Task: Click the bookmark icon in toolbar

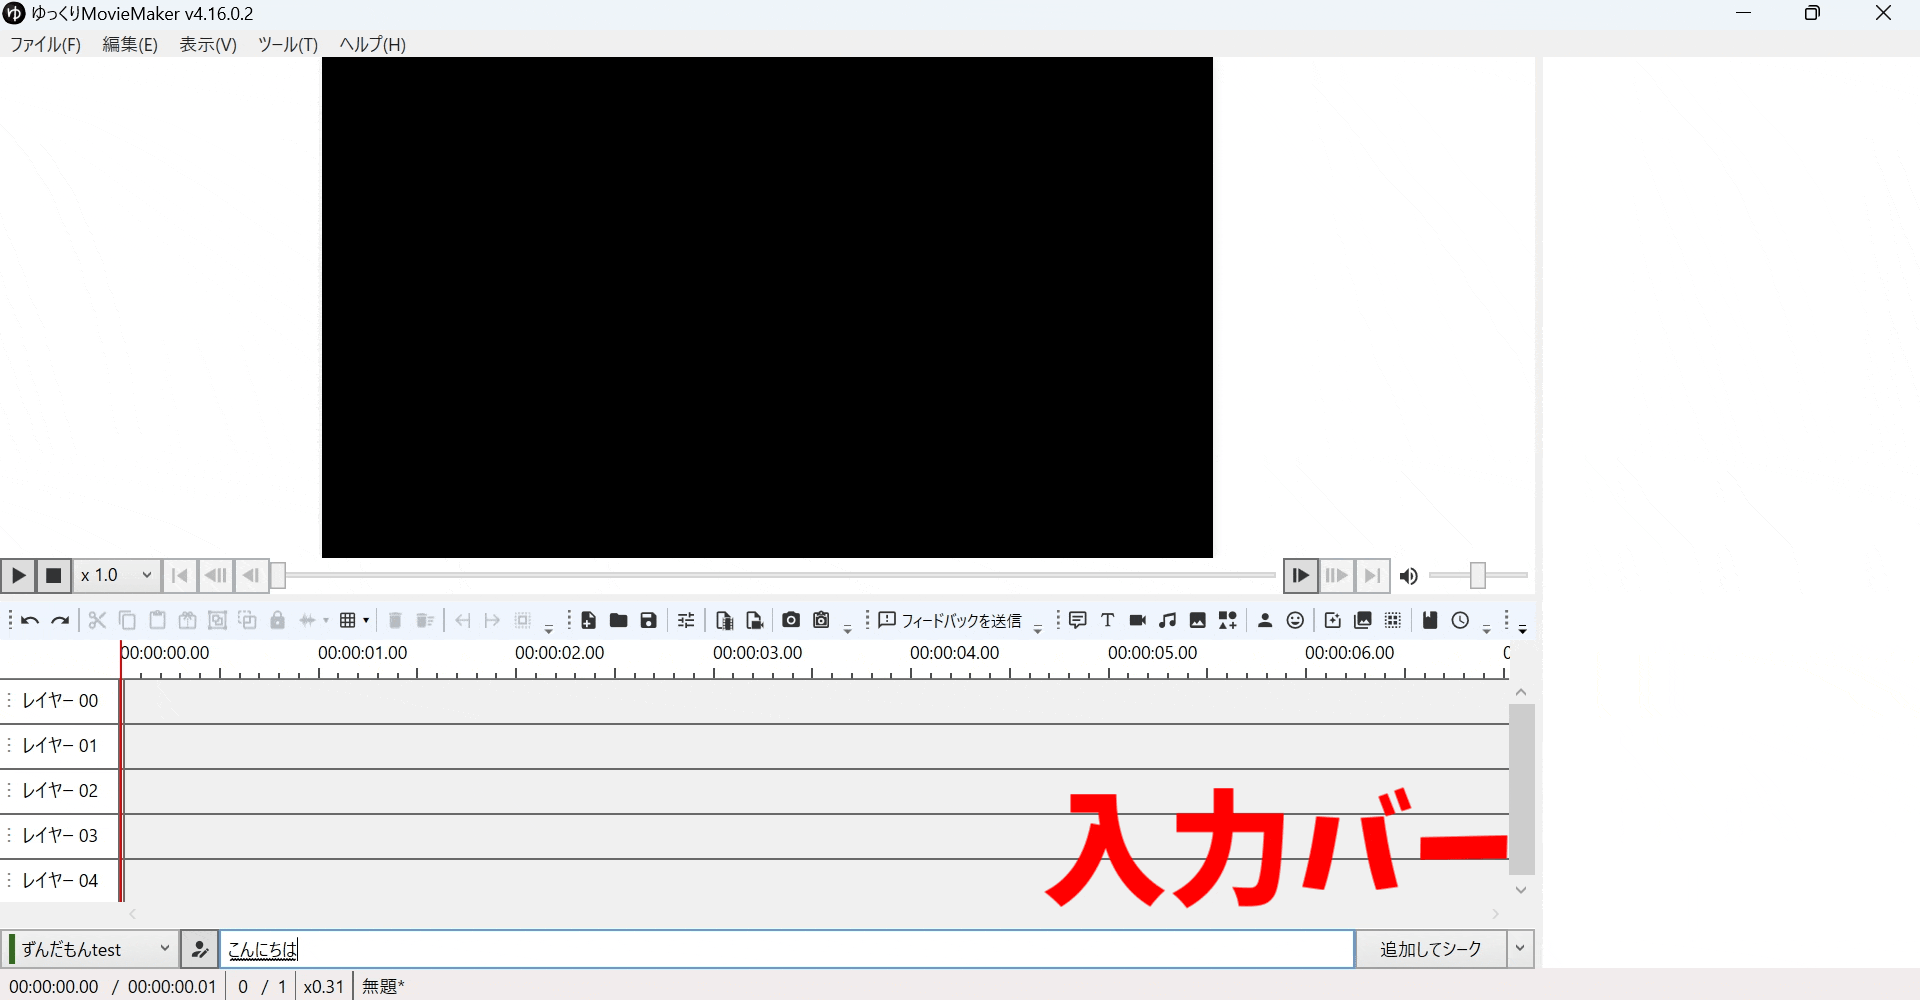Action: click(x=1430, y=621)
